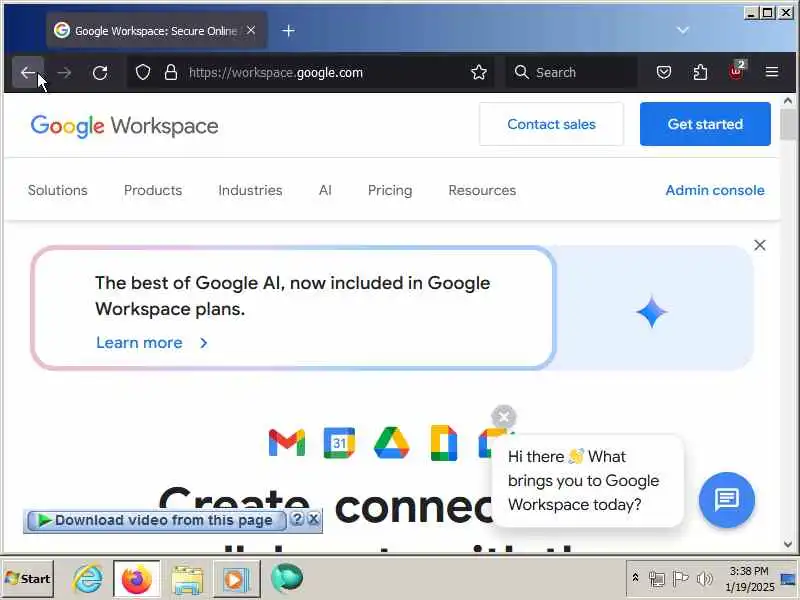Click the Google Calendar icon
The height and width of the screenshot is (600, 800).
pos(339,442)
